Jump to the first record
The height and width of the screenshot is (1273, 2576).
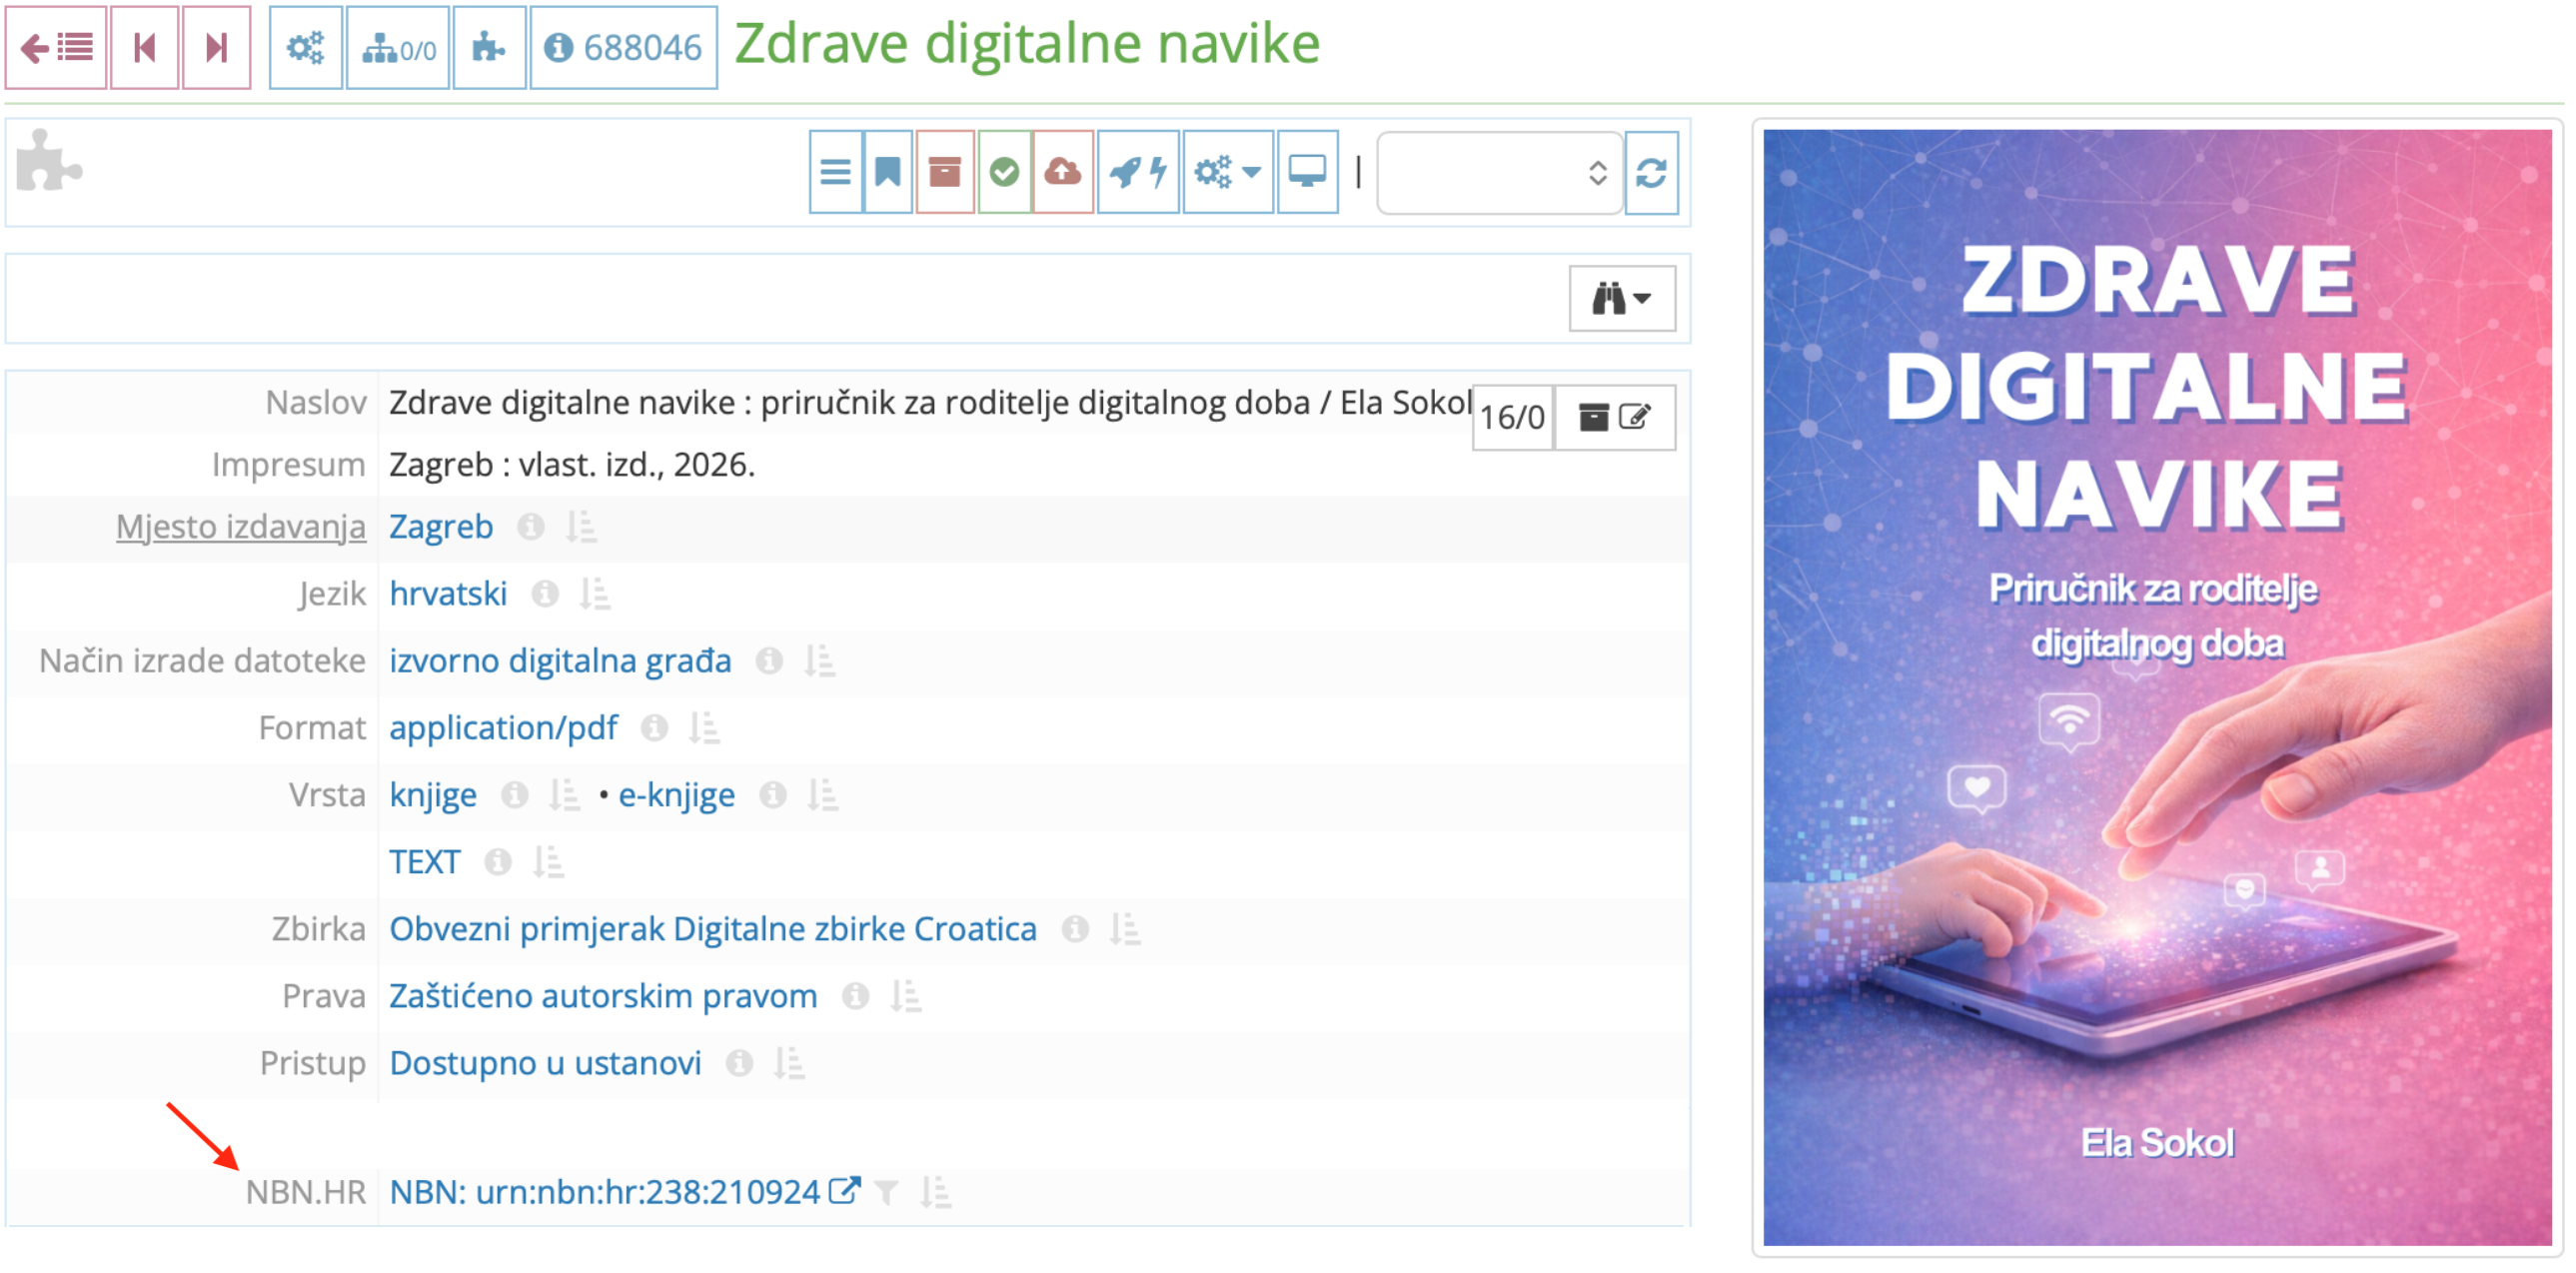pos(143,47)
